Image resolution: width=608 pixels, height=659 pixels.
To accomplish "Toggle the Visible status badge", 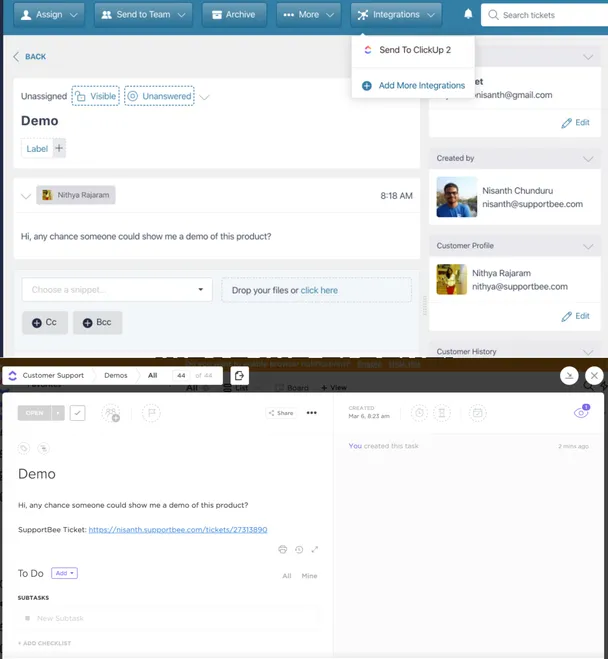I will (95, 96).
